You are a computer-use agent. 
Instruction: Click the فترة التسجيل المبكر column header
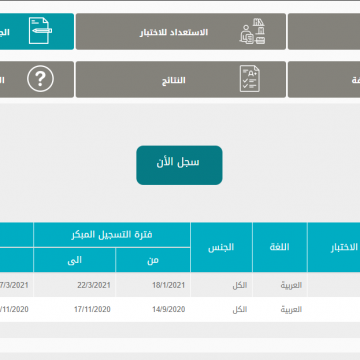click(112, 235)
